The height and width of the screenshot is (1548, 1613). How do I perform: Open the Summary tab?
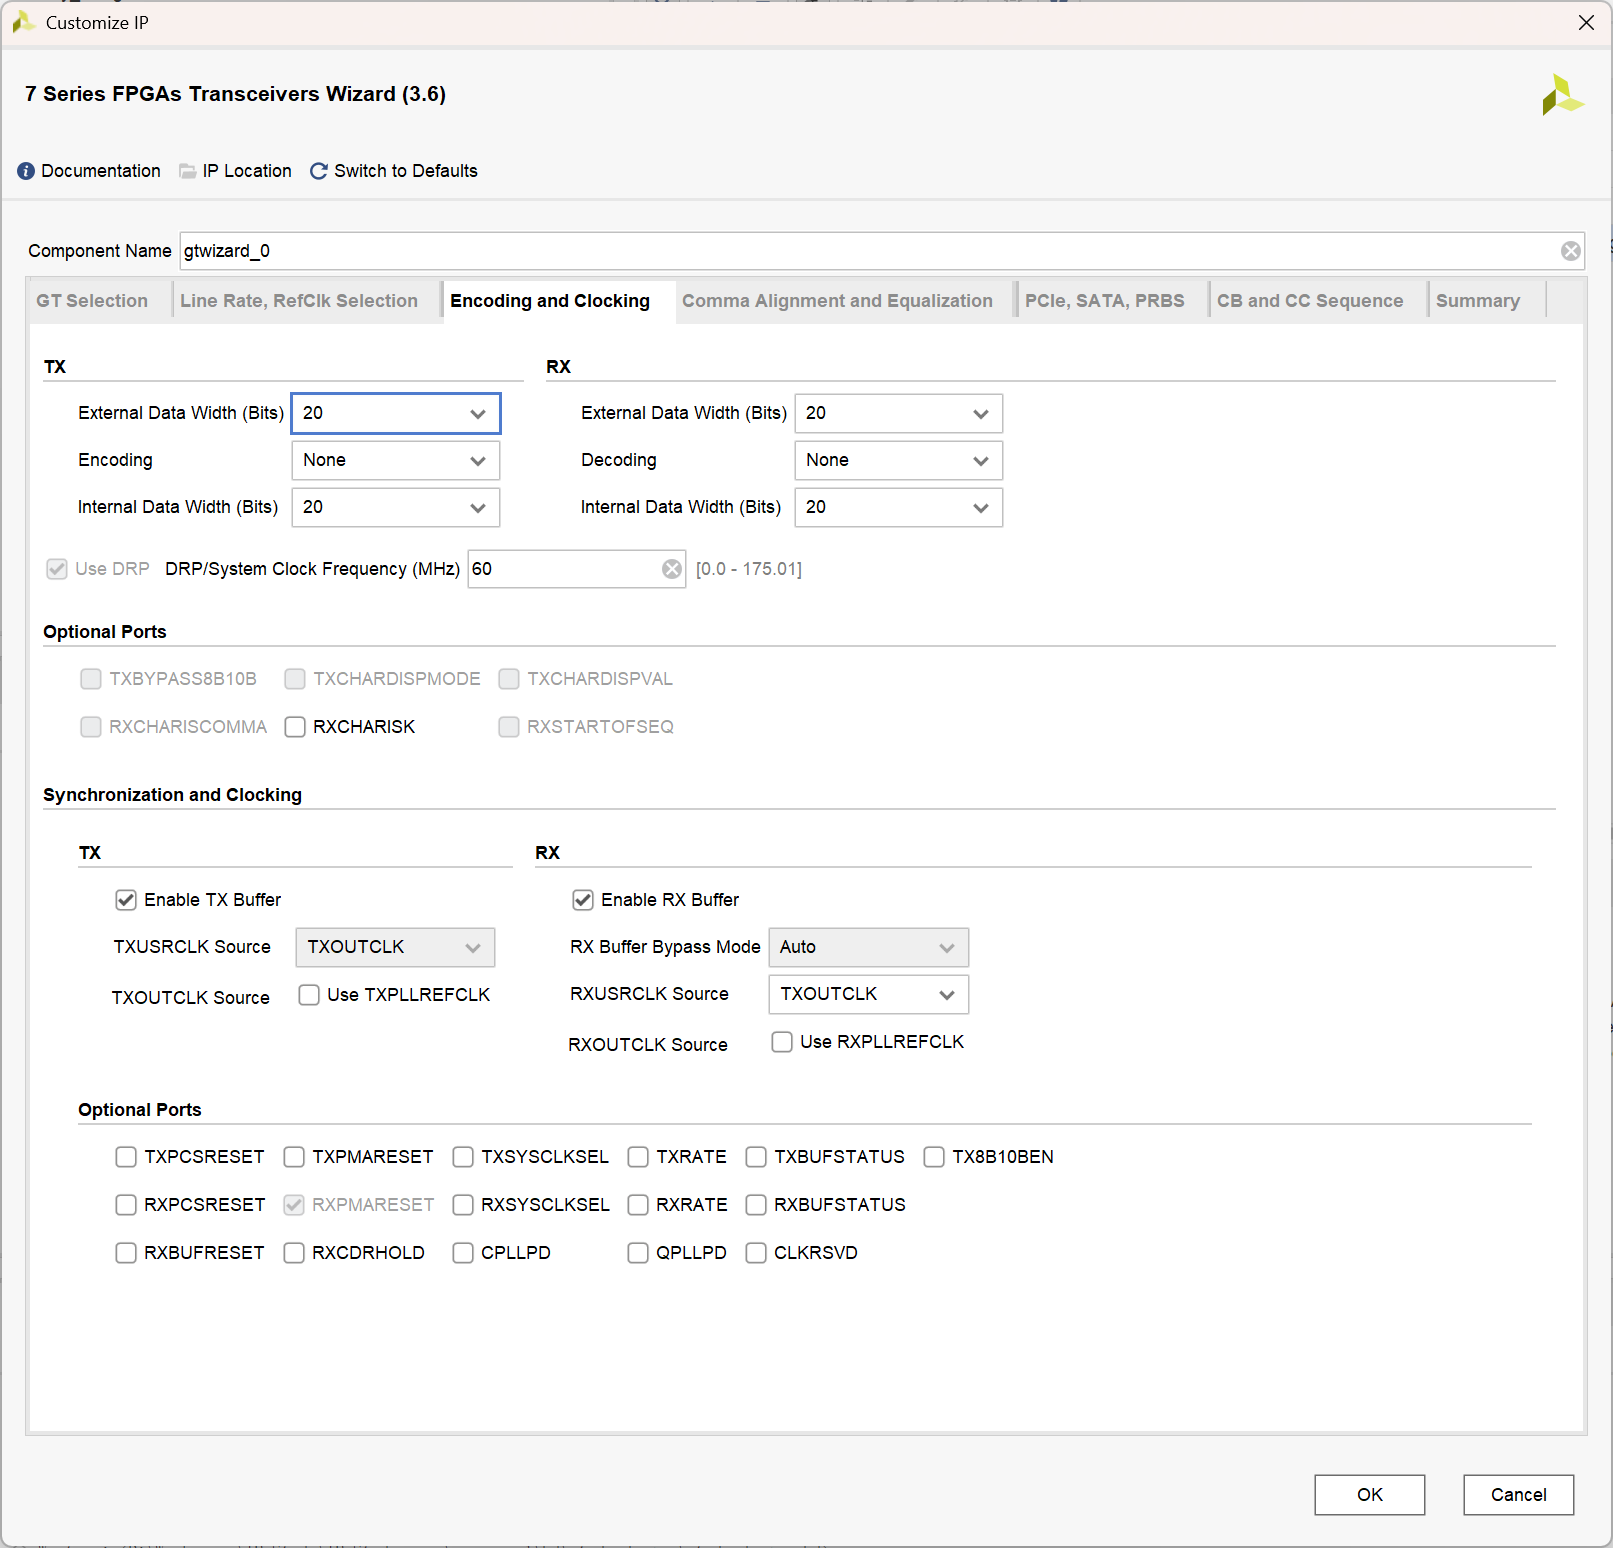coord(1478,301)
